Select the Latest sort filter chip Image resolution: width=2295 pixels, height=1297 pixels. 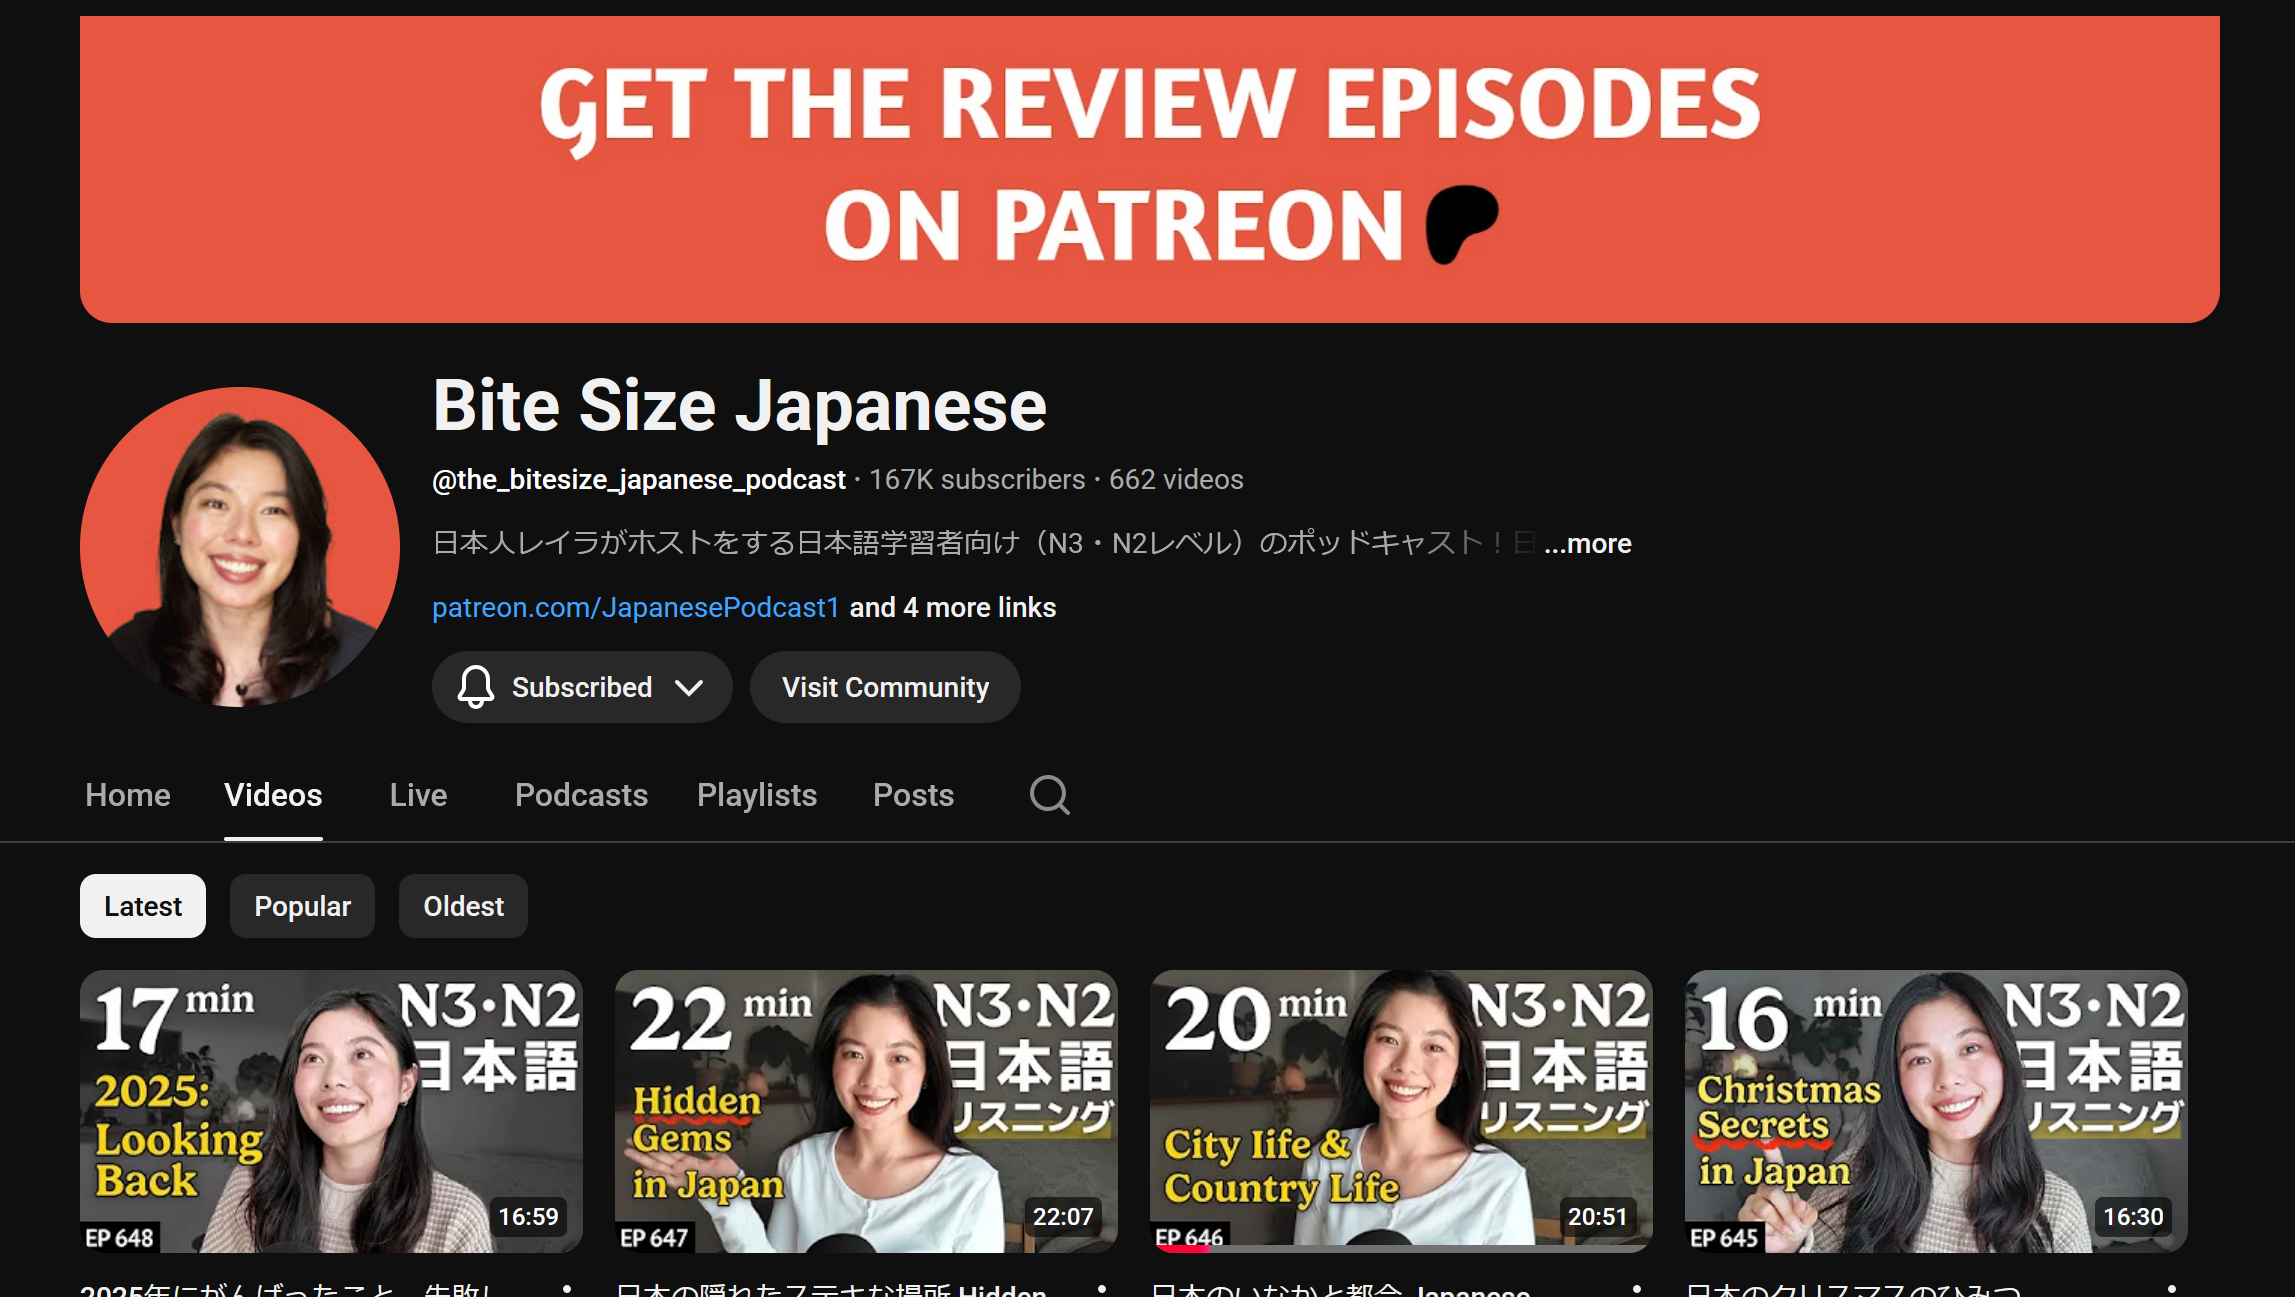(x=143, y=906)
